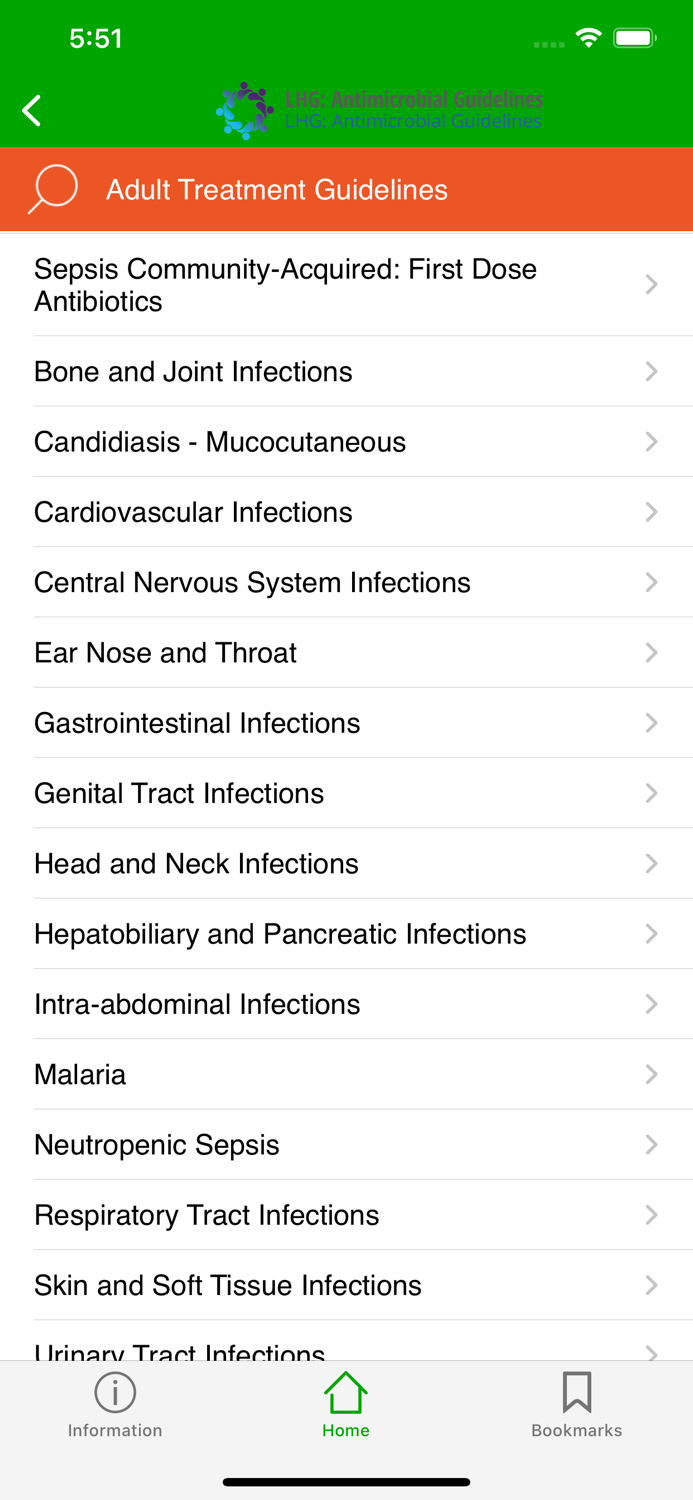
Task: Tap the Adult Treatment Guidelines header
Action: click(277, 189)
